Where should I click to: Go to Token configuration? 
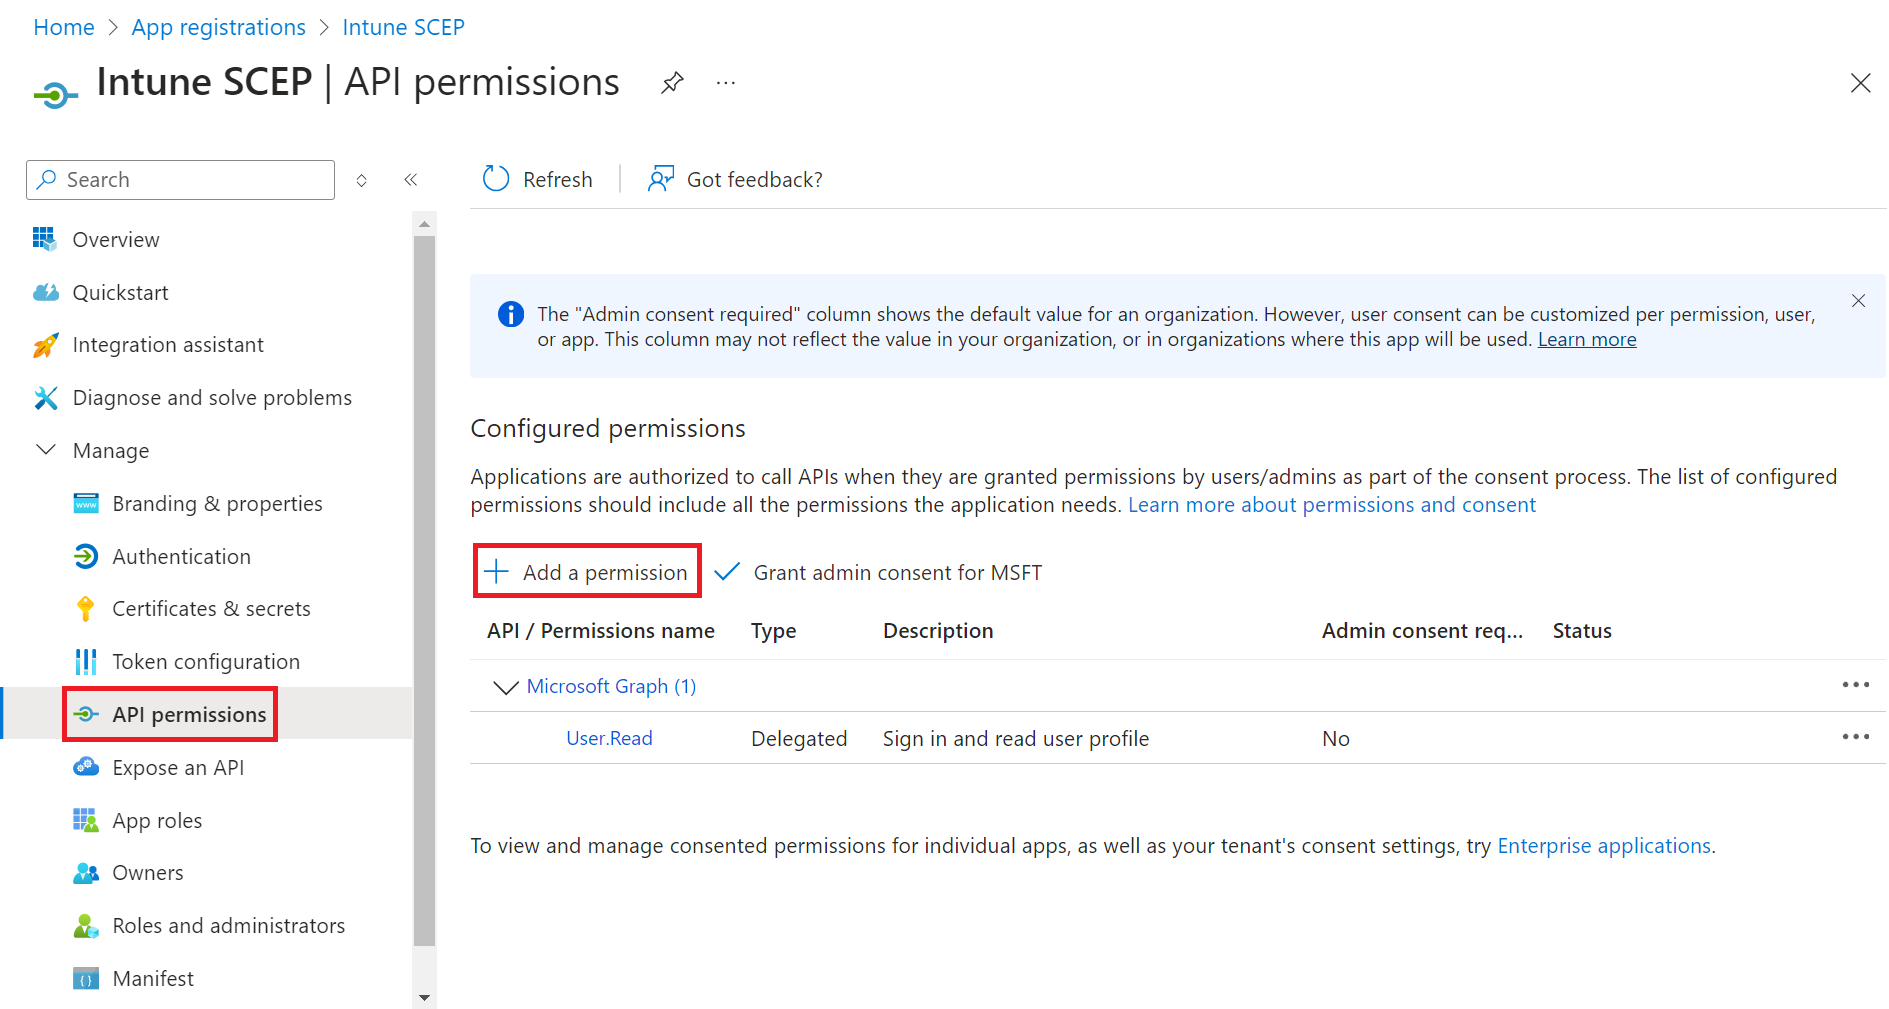[205, 662]
